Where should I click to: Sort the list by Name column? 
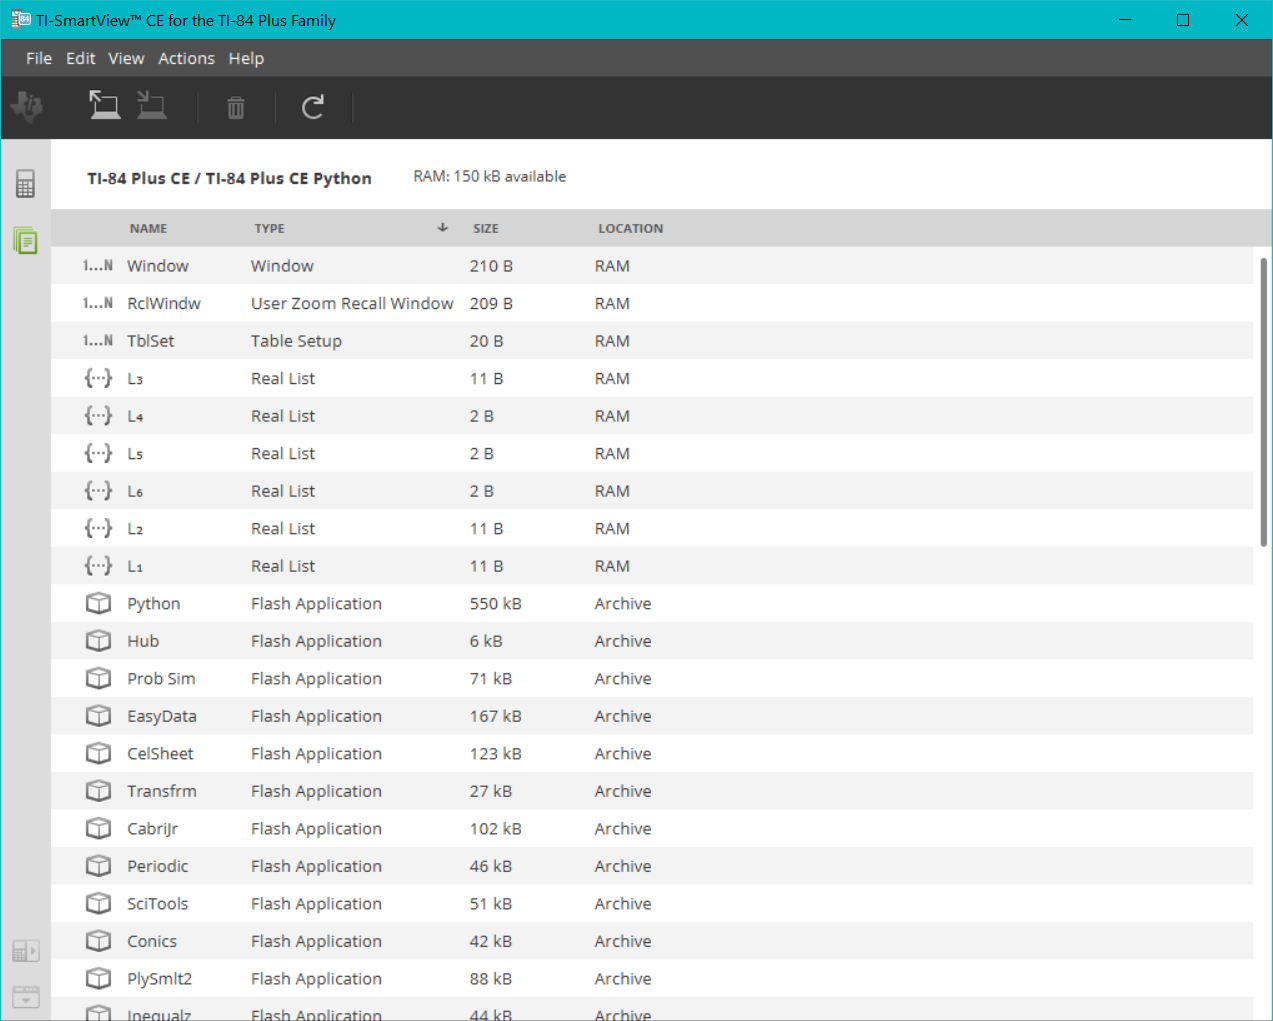click(148, 229)
